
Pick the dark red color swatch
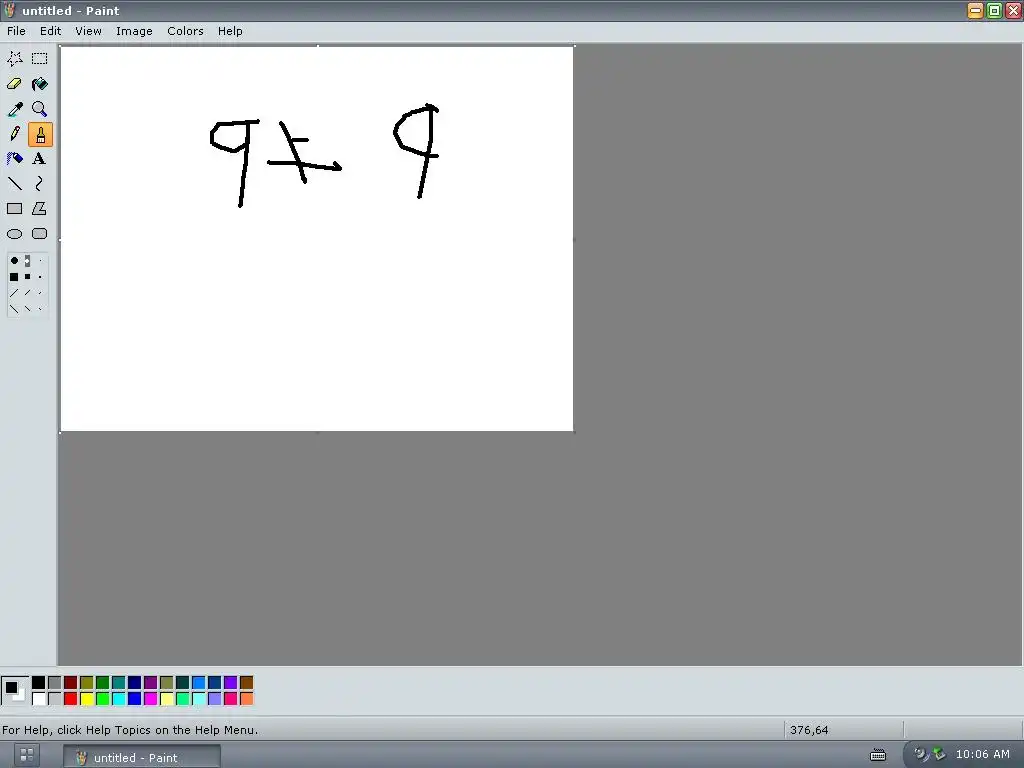click(x=71, y=683)
